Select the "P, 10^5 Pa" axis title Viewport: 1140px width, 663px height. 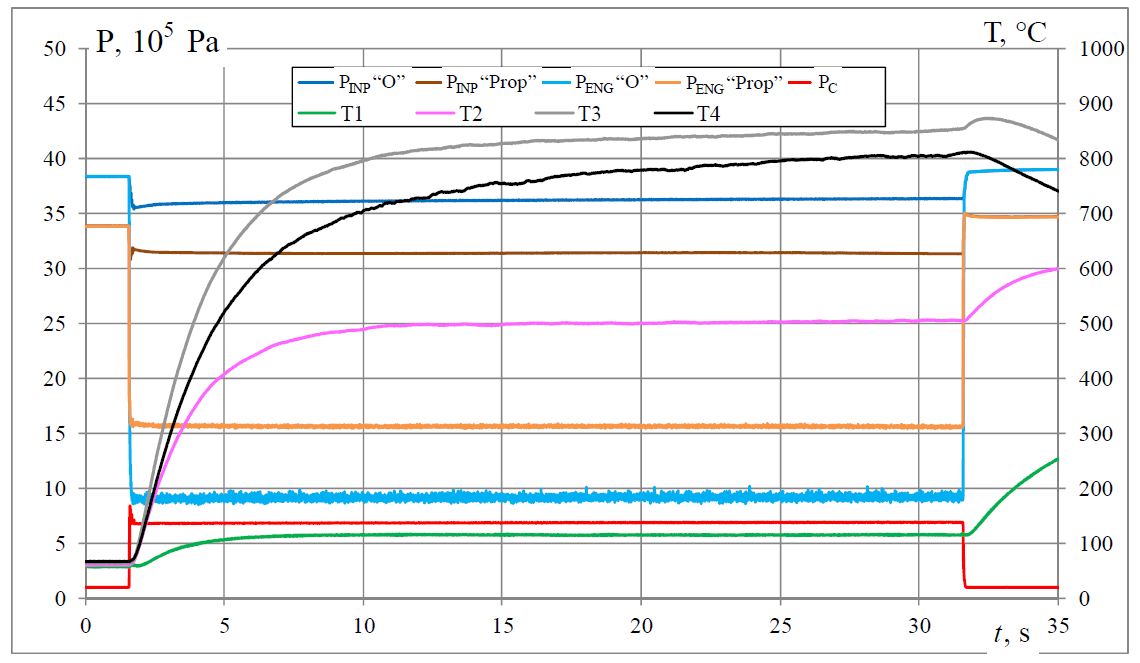(x=157, y=42)
